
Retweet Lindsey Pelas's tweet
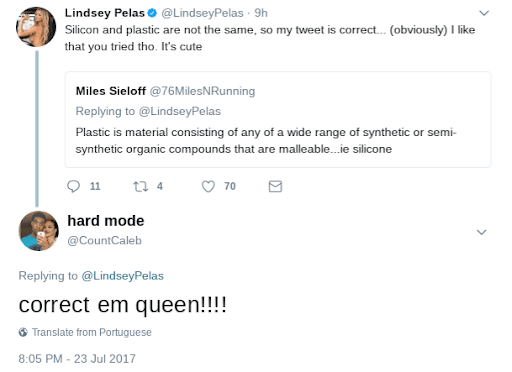140,186
